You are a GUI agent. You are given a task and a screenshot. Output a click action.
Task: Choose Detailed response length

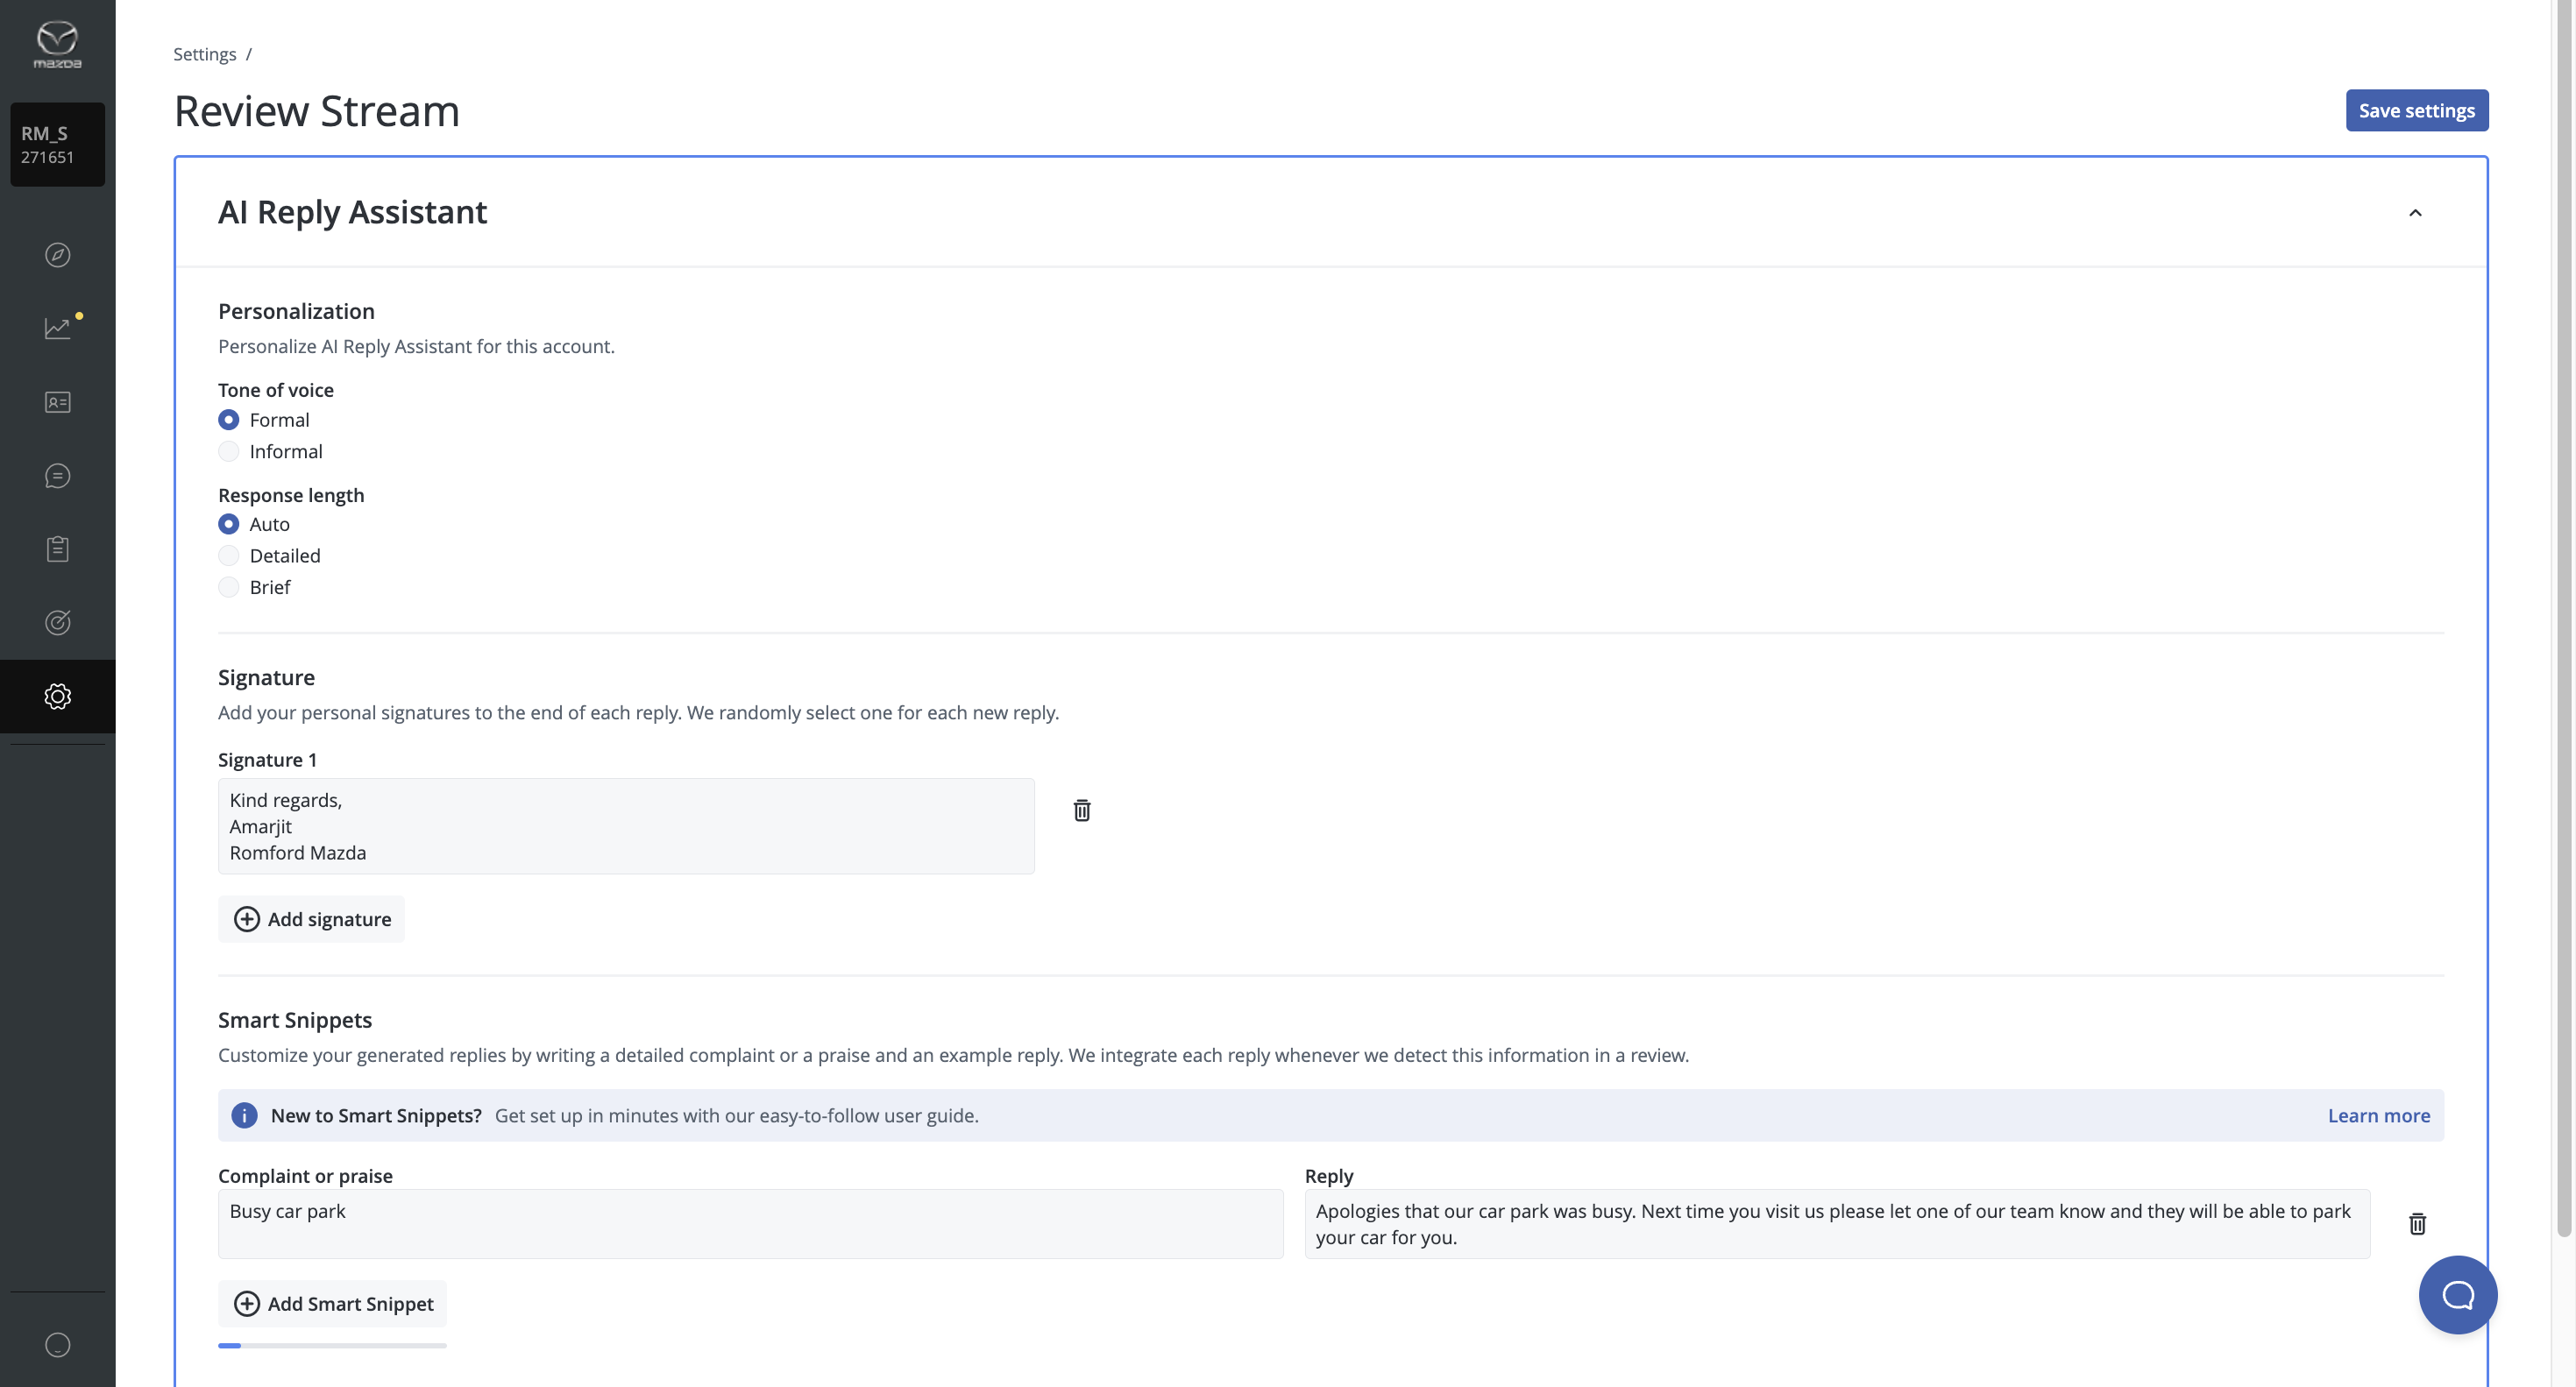228,556
